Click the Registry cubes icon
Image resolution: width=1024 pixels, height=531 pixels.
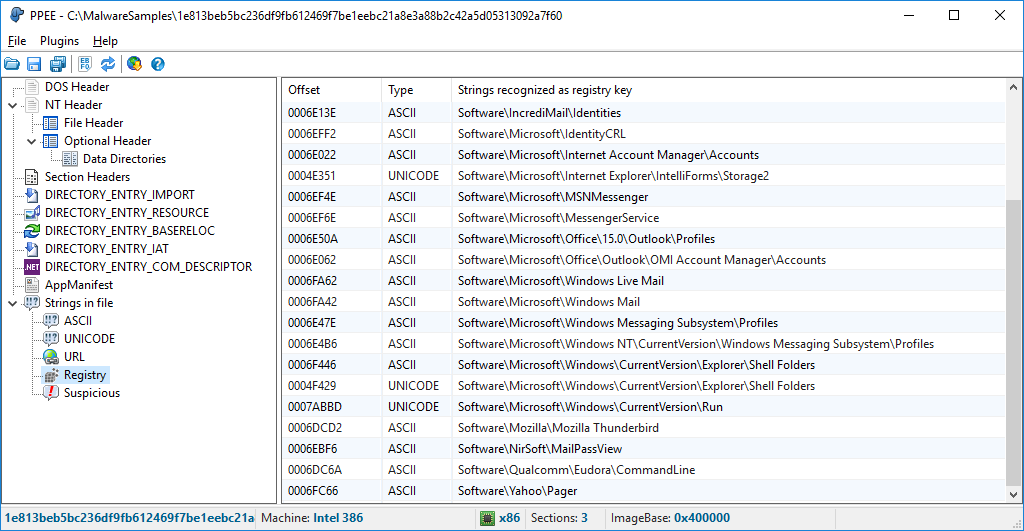51,375
